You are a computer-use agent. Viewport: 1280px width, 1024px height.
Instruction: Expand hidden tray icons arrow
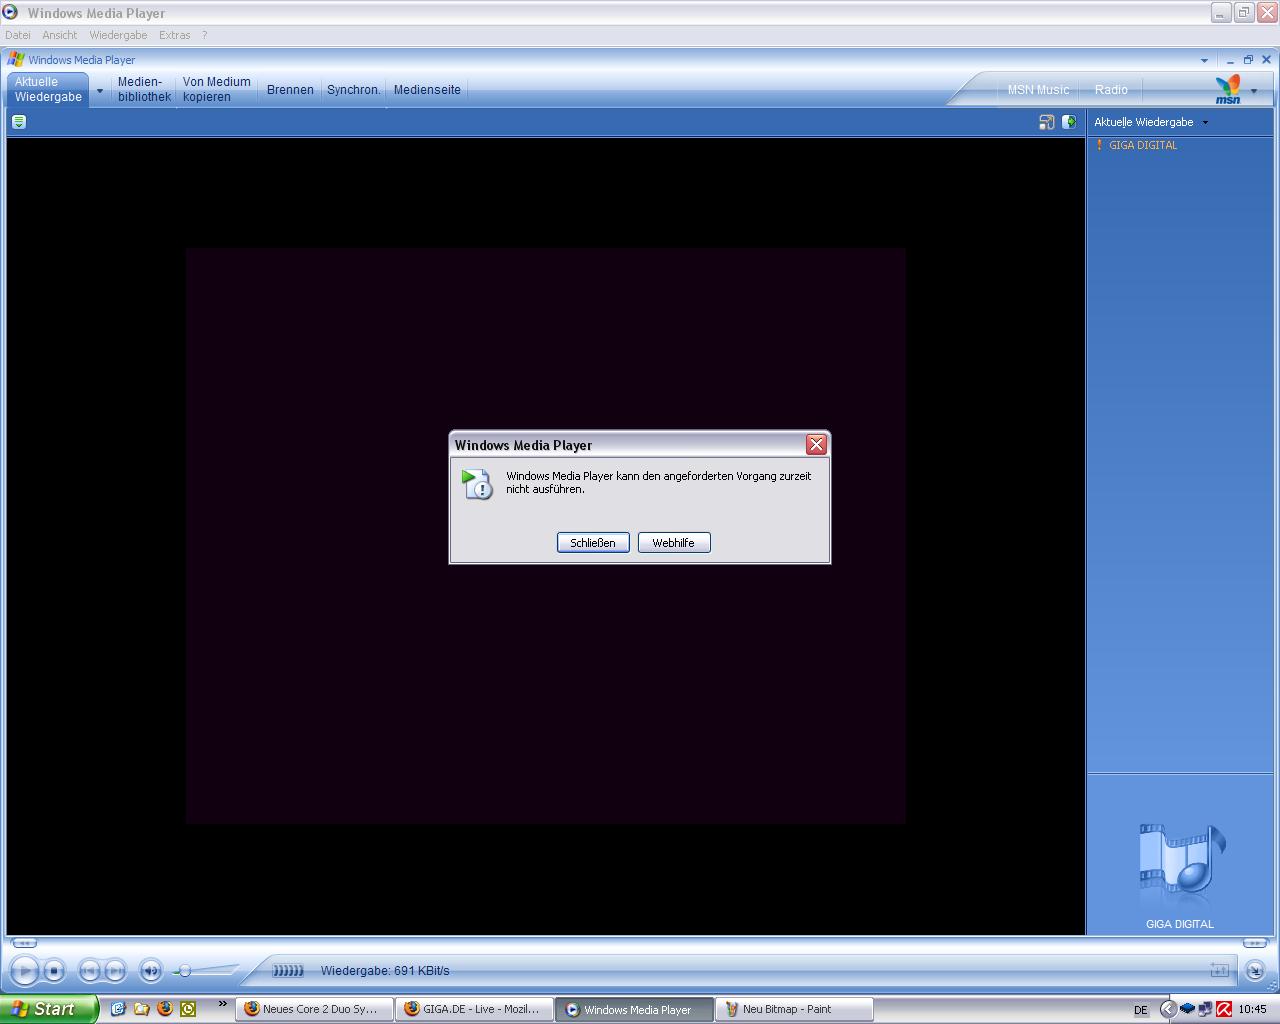[1167, 1009]
